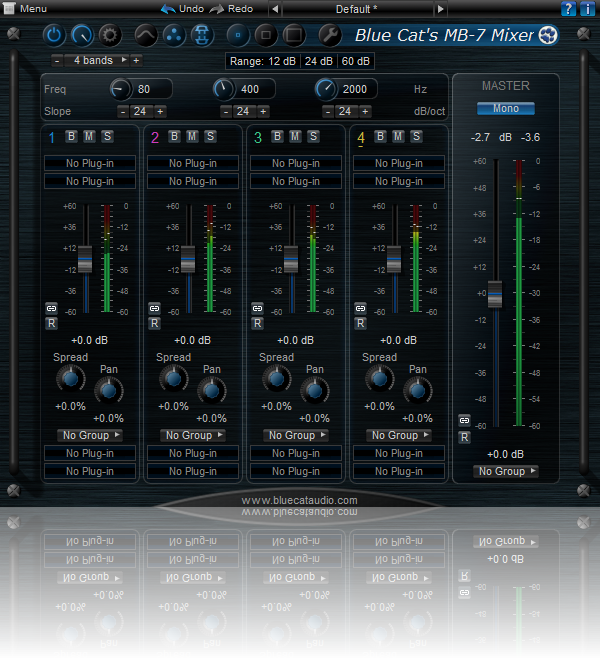This screenshot has width=600, height=659.
Task: Solo band 1 with S button
Action: (108, 136)
